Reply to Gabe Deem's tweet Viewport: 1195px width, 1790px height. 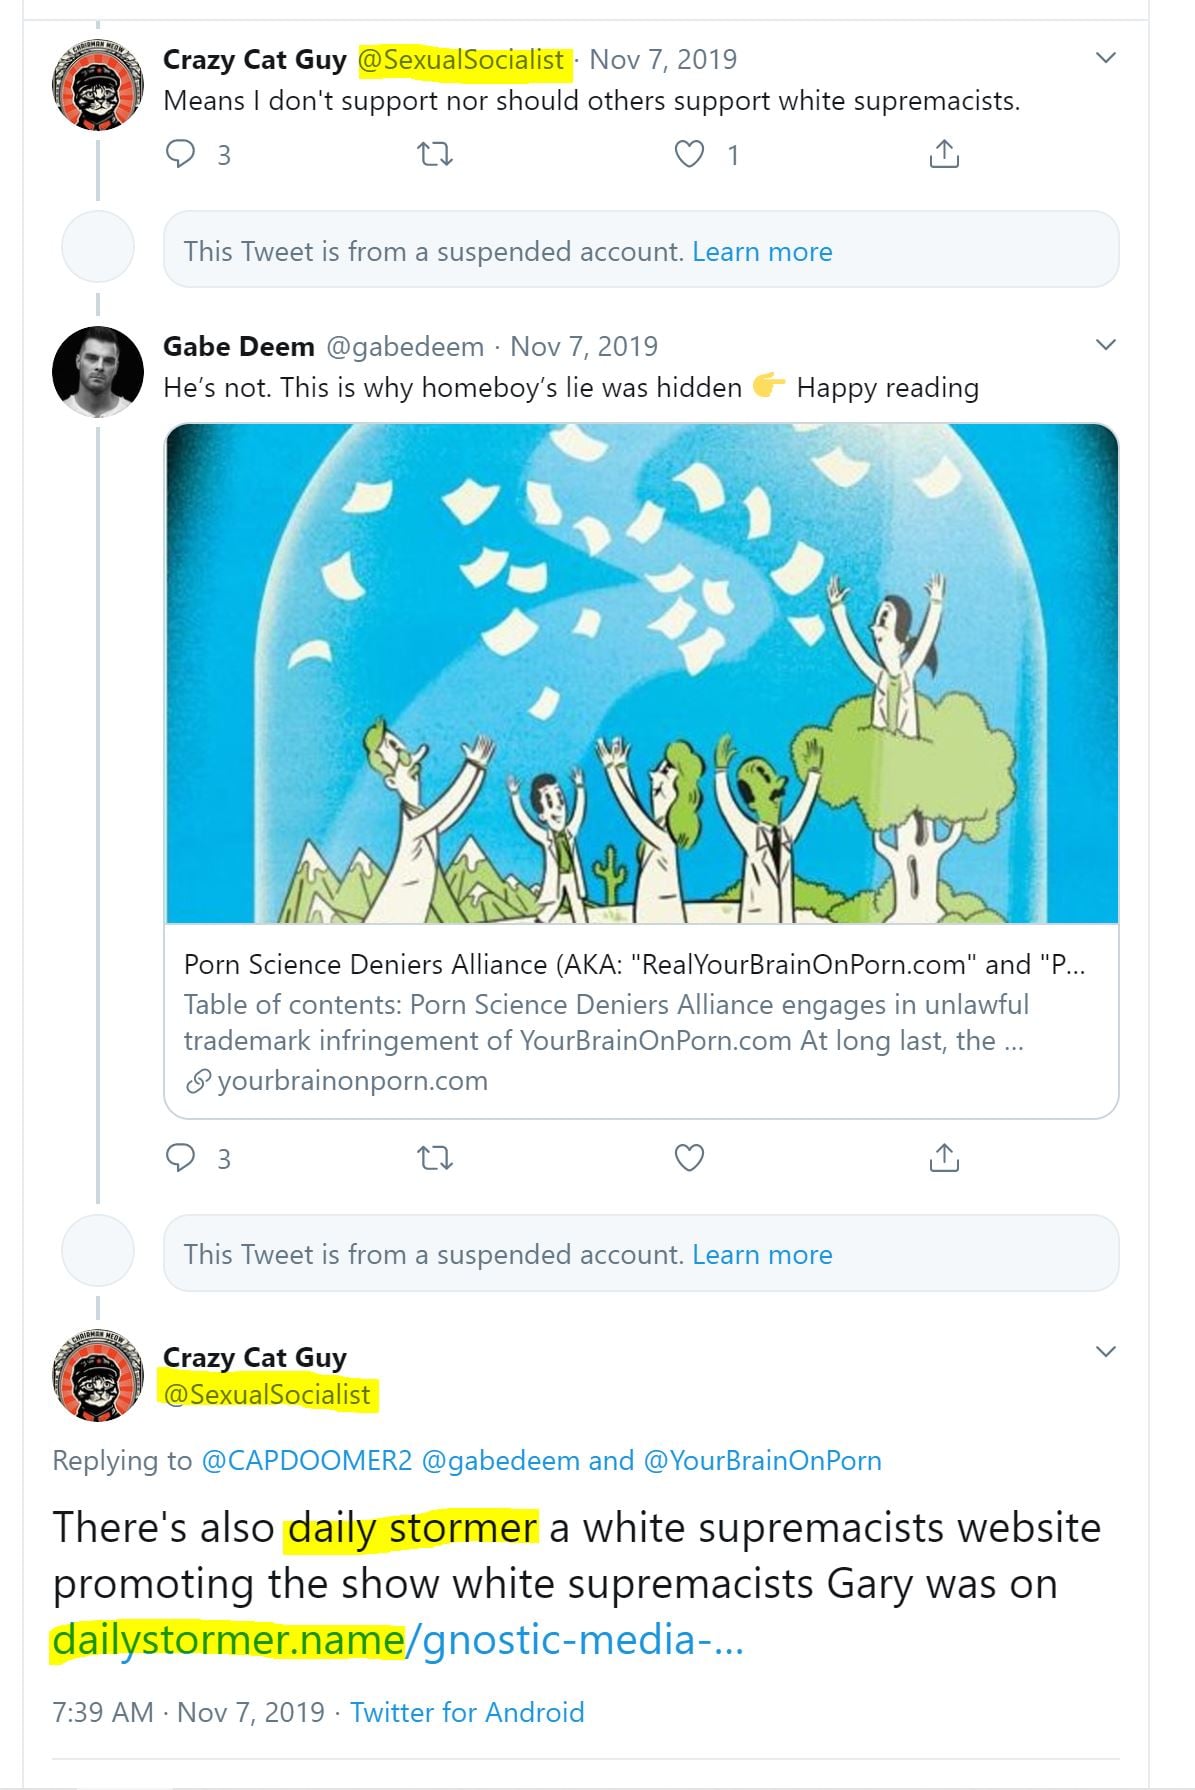tap(181, 1157)
